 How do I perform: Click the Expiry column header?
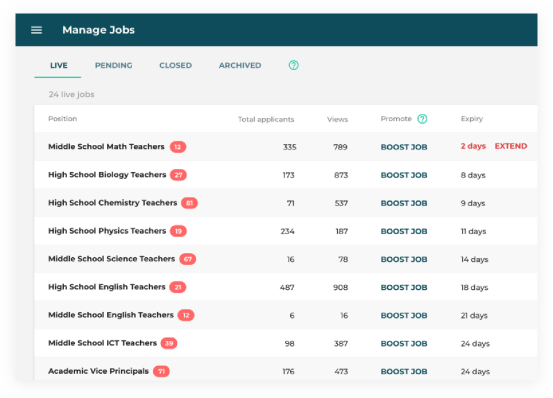(x=472, y=119)
